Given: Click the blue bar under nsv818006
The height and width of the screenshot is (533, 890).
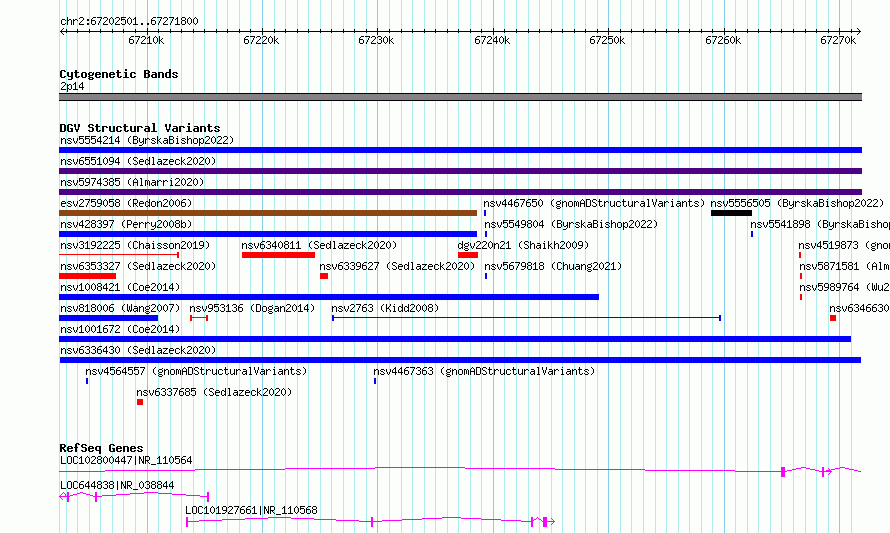Looking at the screenshot, I should click(108, 318).
